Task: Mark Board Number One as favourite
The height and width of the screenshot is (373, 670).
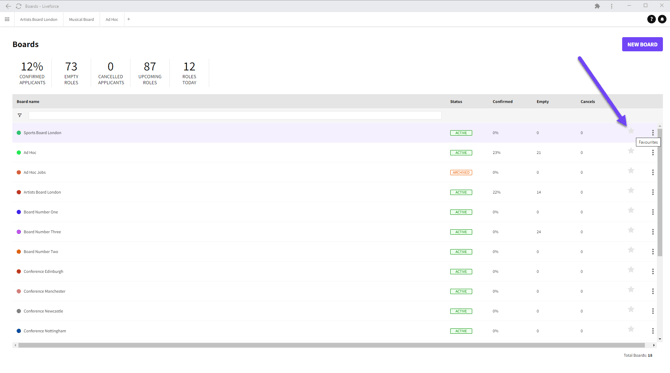Action: pyautogui.click(x=631, y=210)
